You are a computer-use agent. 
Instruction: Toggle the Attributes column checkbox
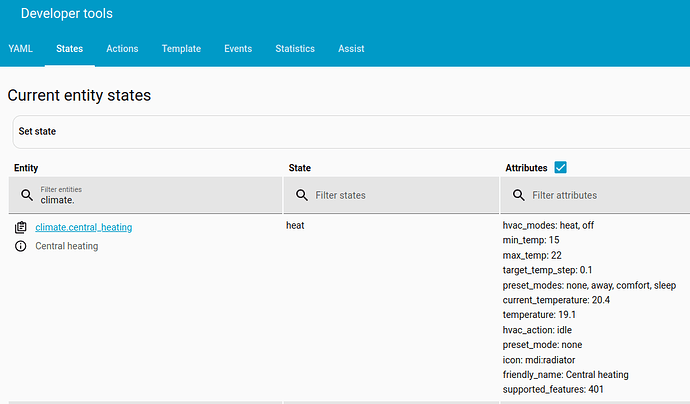tap(560, 168)
